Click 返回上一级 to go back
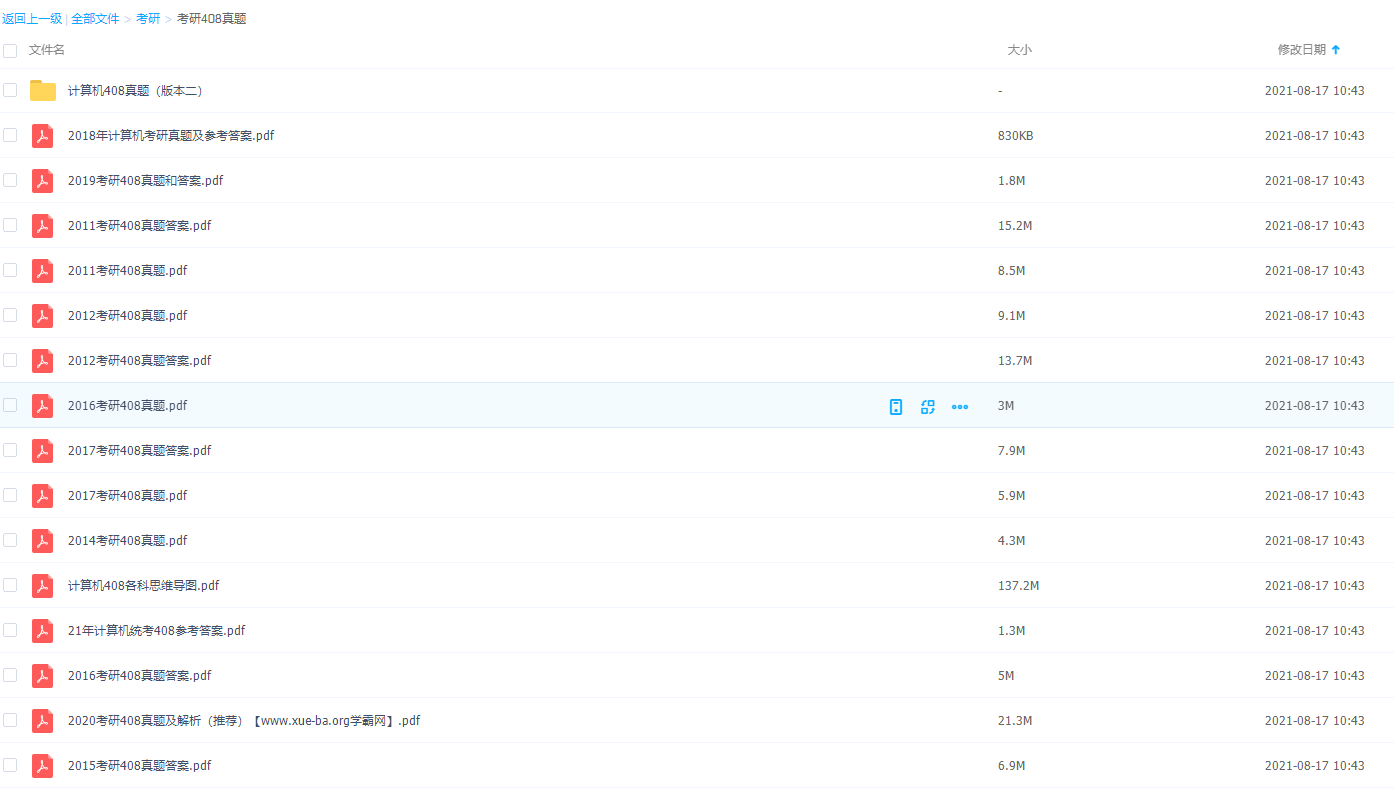Viewport: 1394px width, 788px height. (x=32, y=19)
